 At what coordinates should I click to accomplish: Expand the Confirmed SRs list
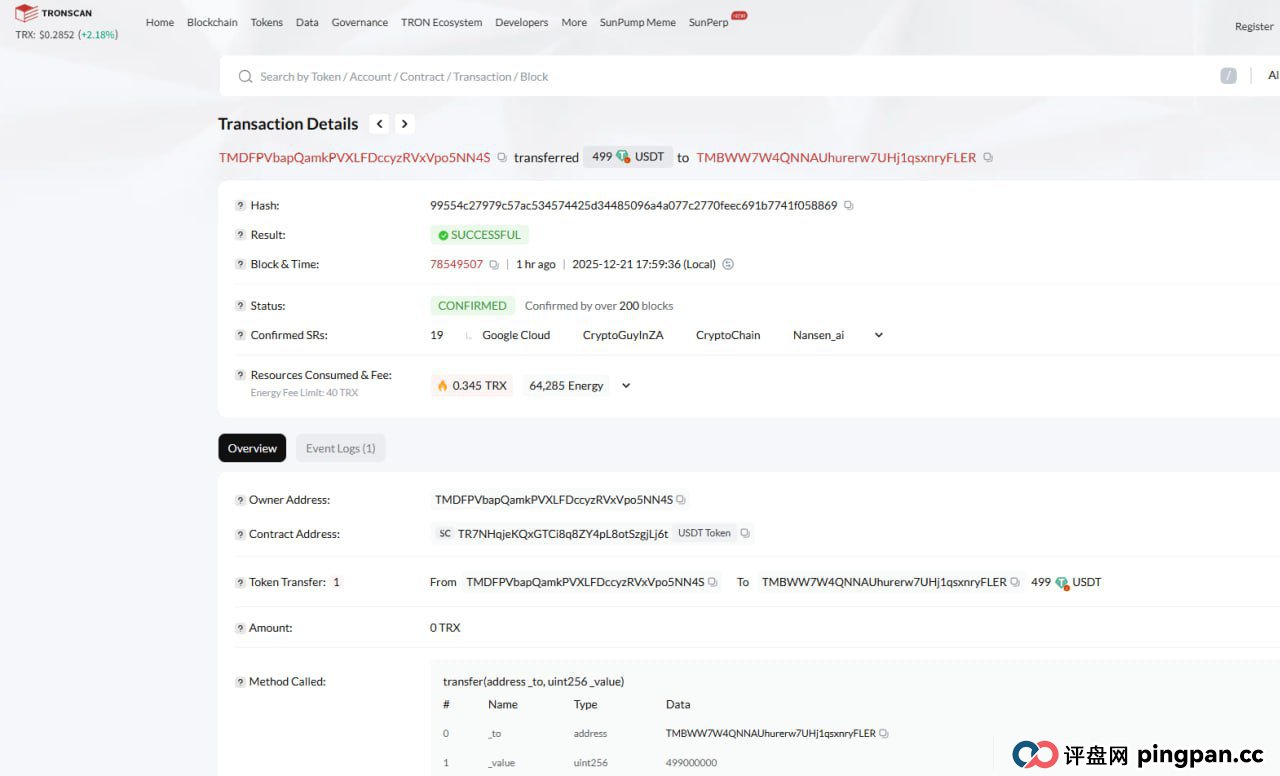click(879, 335)
